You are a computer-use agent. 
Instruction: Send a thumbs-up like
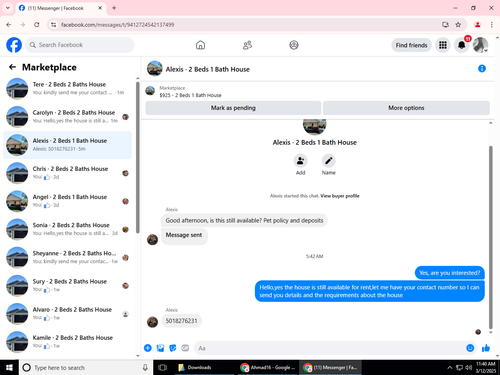[x=486, y=348]
